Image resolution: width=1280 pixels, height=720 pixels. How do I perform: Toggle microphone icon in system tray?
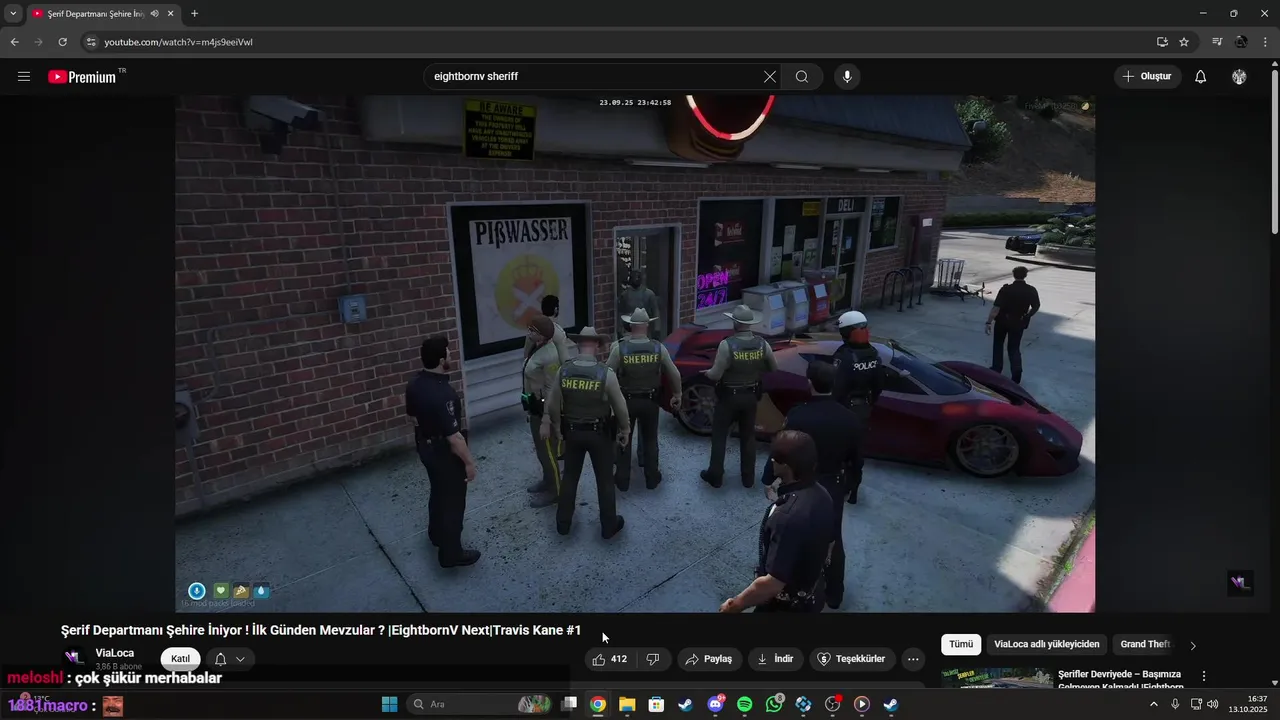pyautogui.click(x=1175, y=704)
